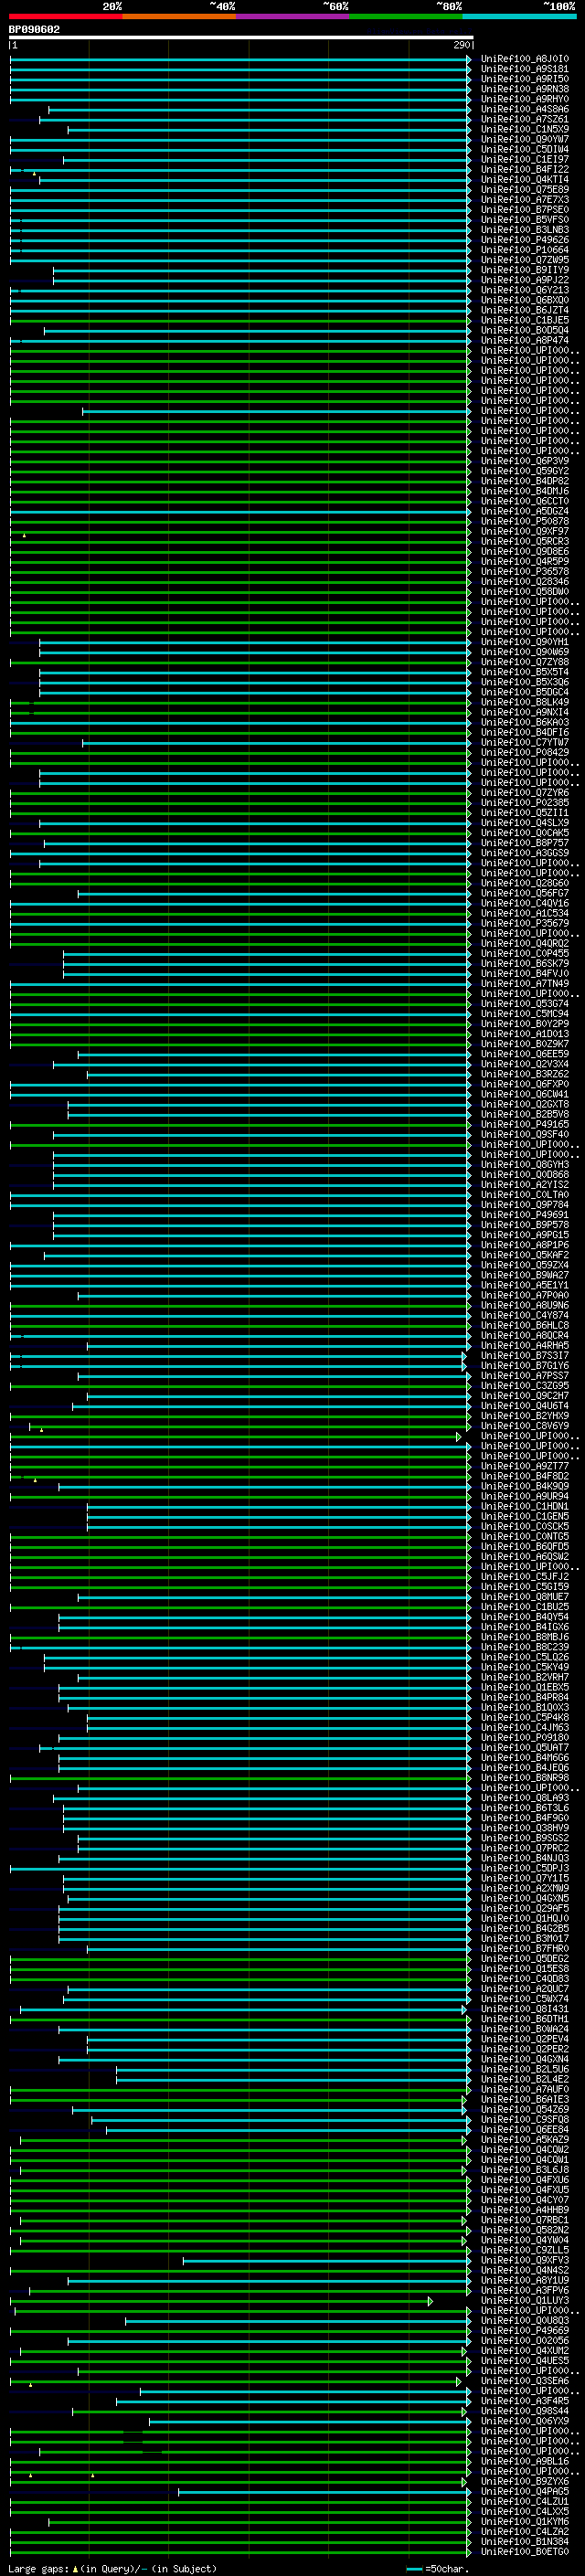Click the cyan alignment bar of UniRef100_A9RHY0
The height and width of the screenshot is (2576, 585).
[240, 99]
